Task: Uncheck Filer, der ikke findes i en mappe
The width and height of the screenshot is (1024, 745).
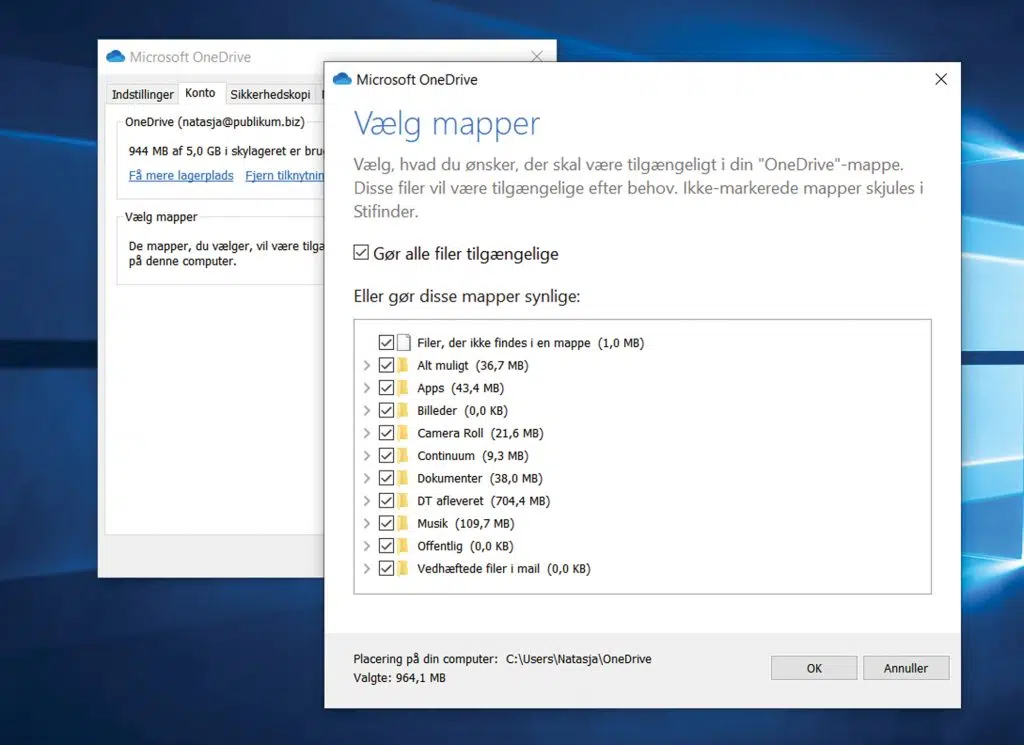Action: (x=386, y=342)
